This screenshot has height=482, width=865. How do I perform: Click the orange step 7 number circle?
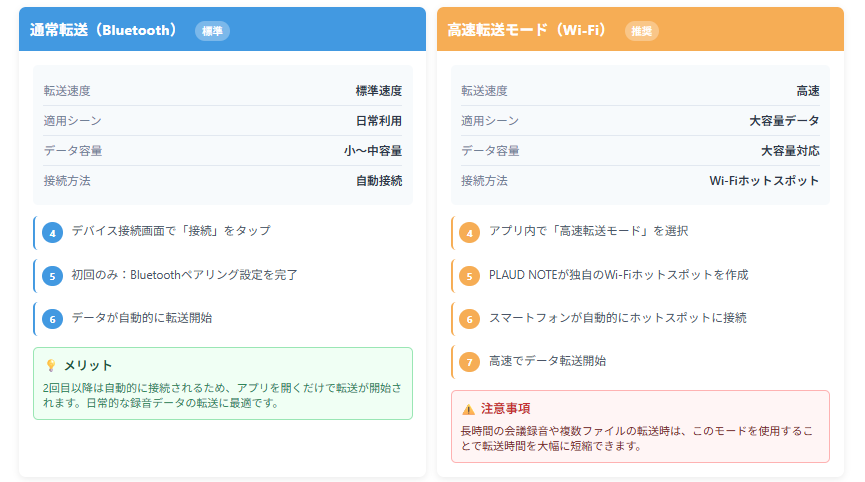point(470,362)
